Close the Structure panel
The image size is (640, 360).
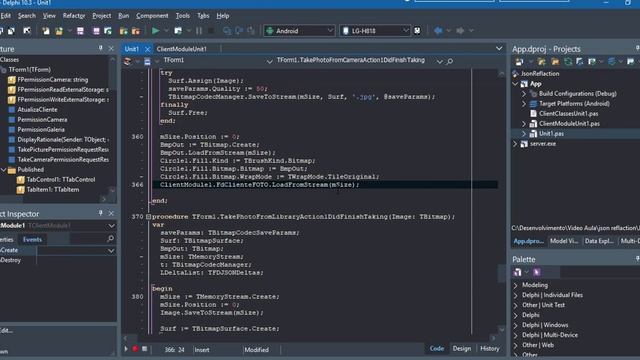(x=111, y=49)
